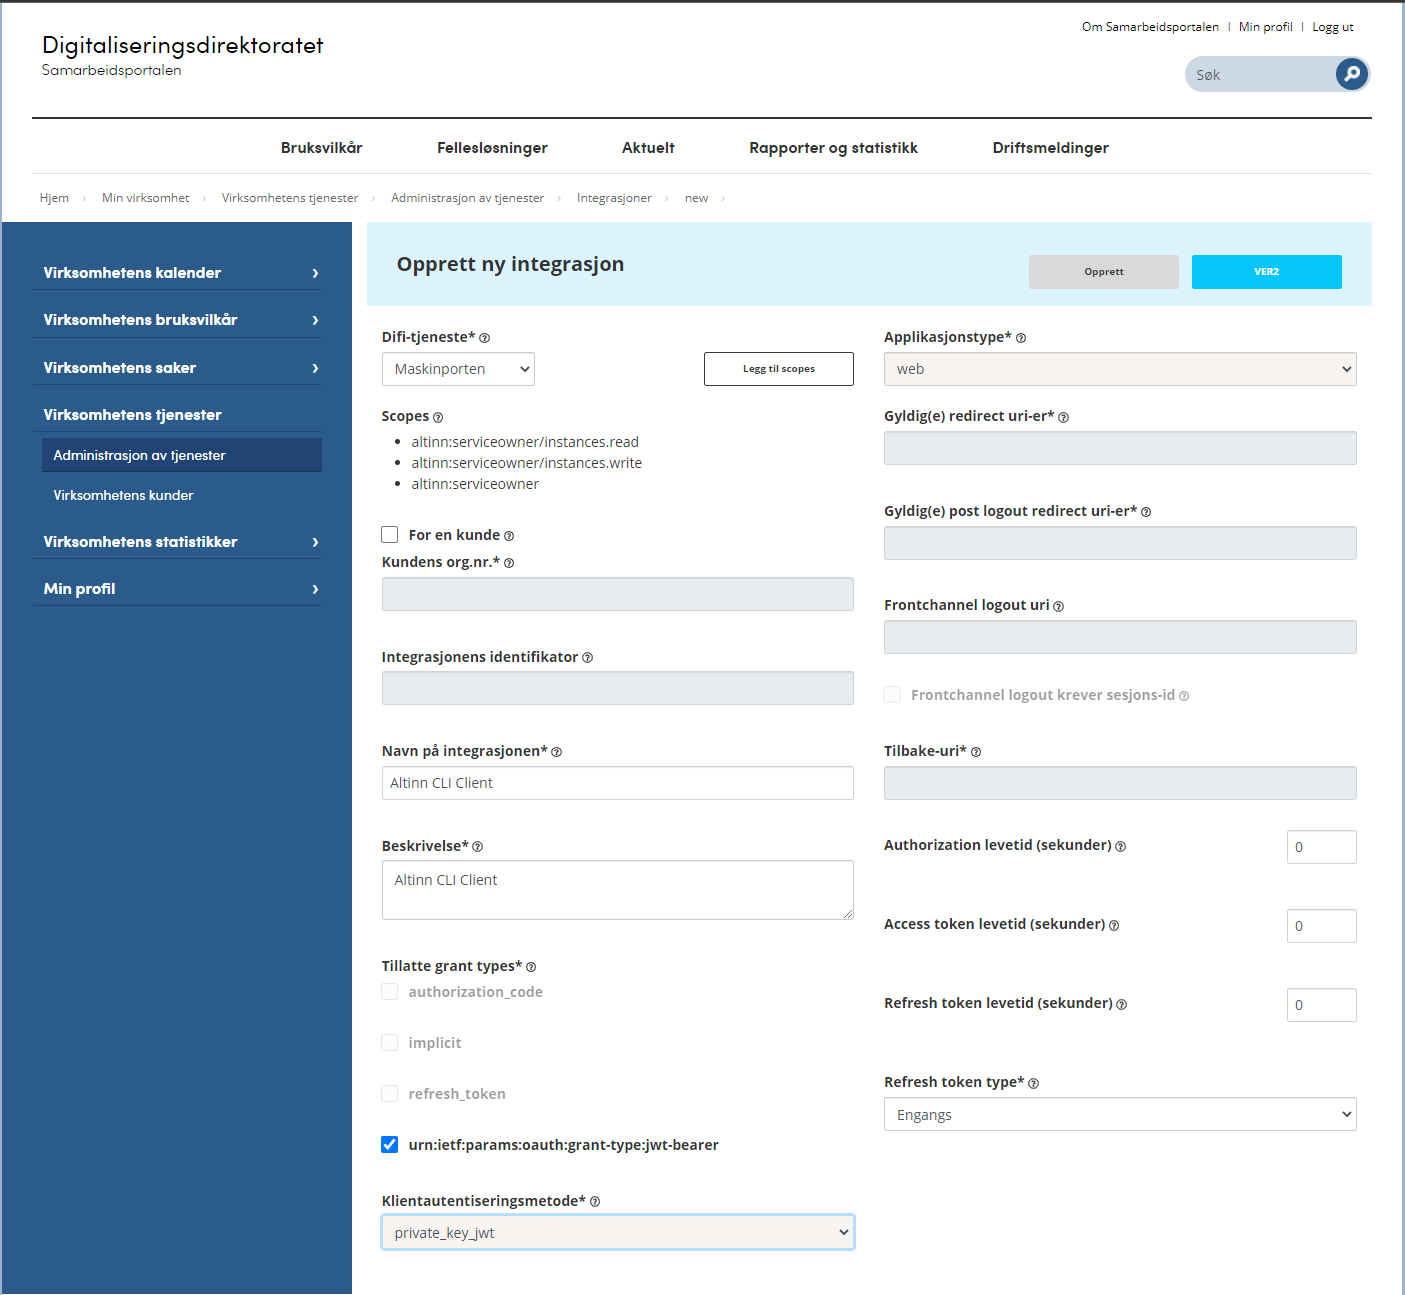Open help for Refresh token type
This screenshot has width=1405, height=1295.
click(1034, 1083)
